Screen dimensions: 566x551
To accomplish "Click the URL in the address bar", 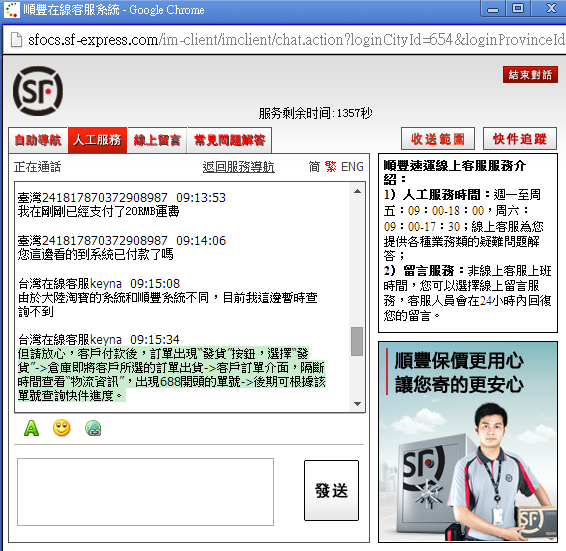I will point(296,40).
